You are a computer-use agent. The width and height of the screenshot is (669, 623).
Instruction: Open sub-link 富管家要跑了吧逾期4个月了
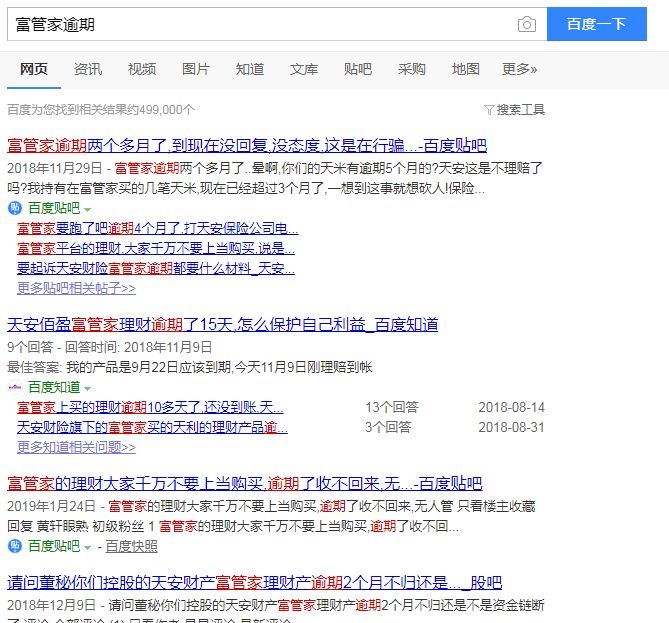click(157, 228)
